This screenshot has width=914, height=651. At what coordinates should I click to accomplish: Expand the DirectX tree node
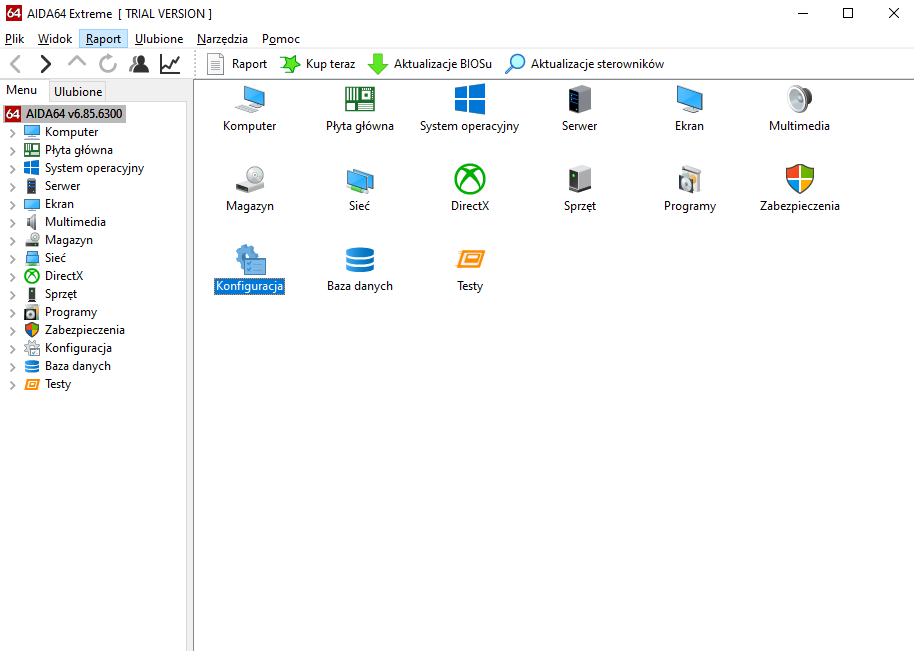point(12,277)
